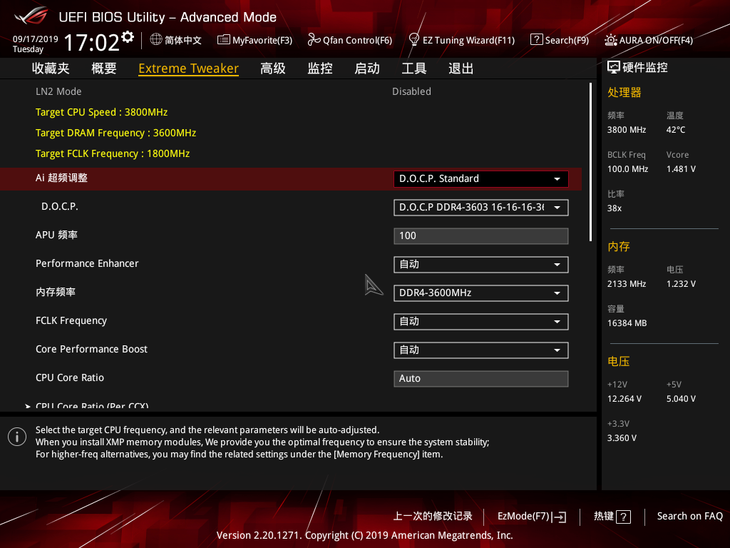This screenshot has width=730, height=548.
Task: Open the 监控 tab
Action: coord(320,68)
